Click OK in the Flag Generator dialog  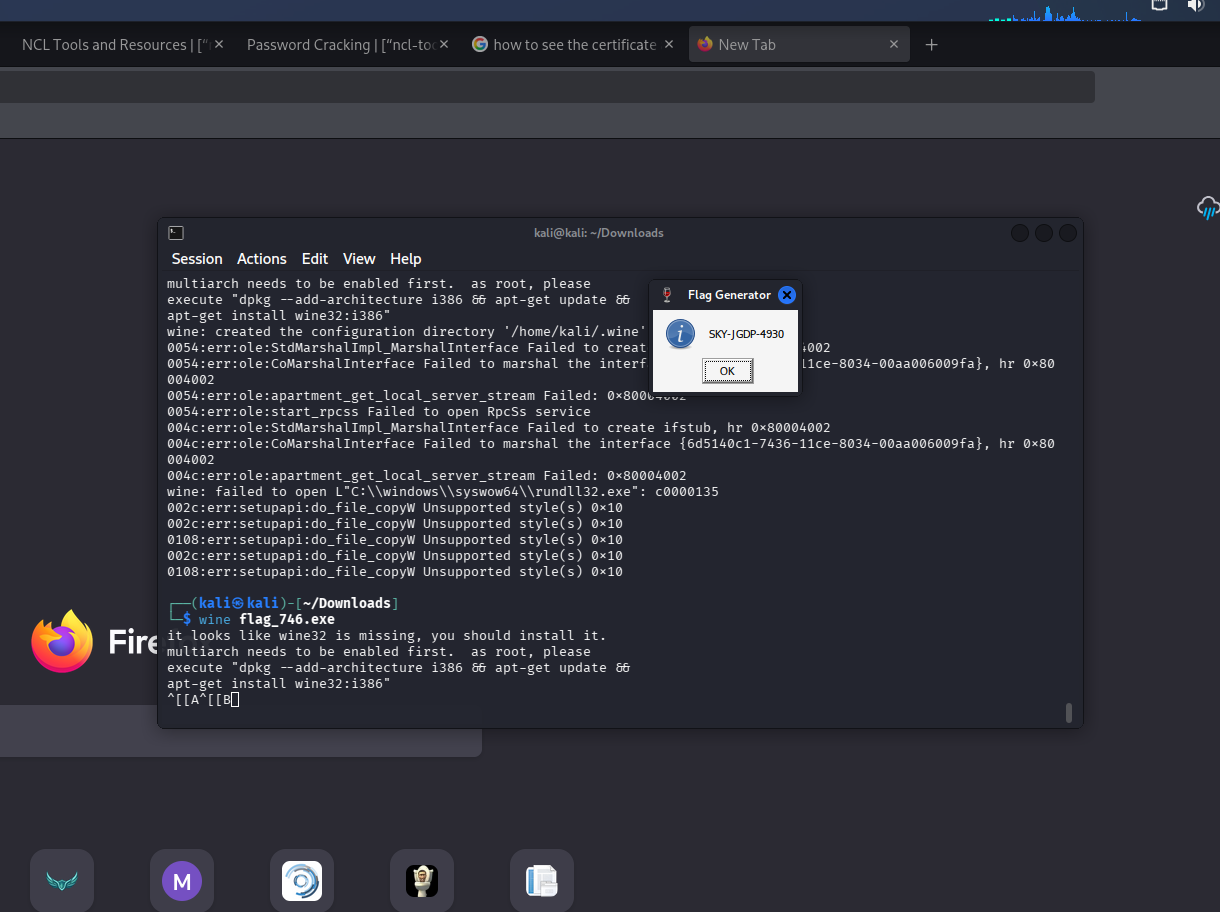tap(727, 371)
